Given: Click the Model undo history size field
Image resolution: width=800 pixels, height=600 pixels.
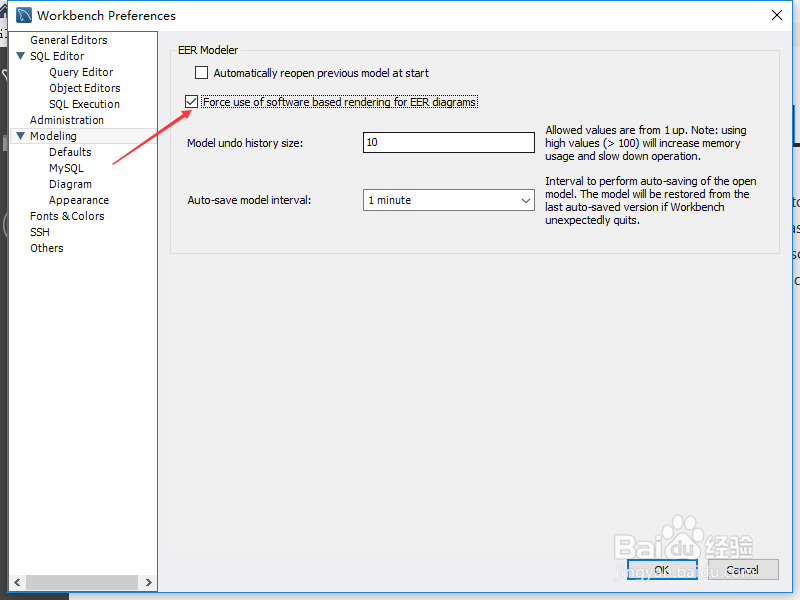Looking at the screenshot, I should tap(448, 142).
